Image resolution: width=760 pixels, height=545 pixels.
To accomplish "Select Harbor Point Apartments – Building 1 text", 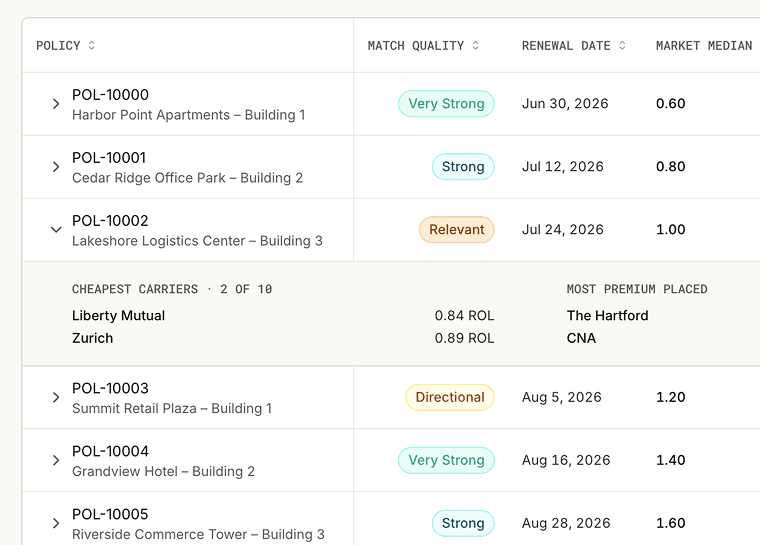I will pos(189,115).
